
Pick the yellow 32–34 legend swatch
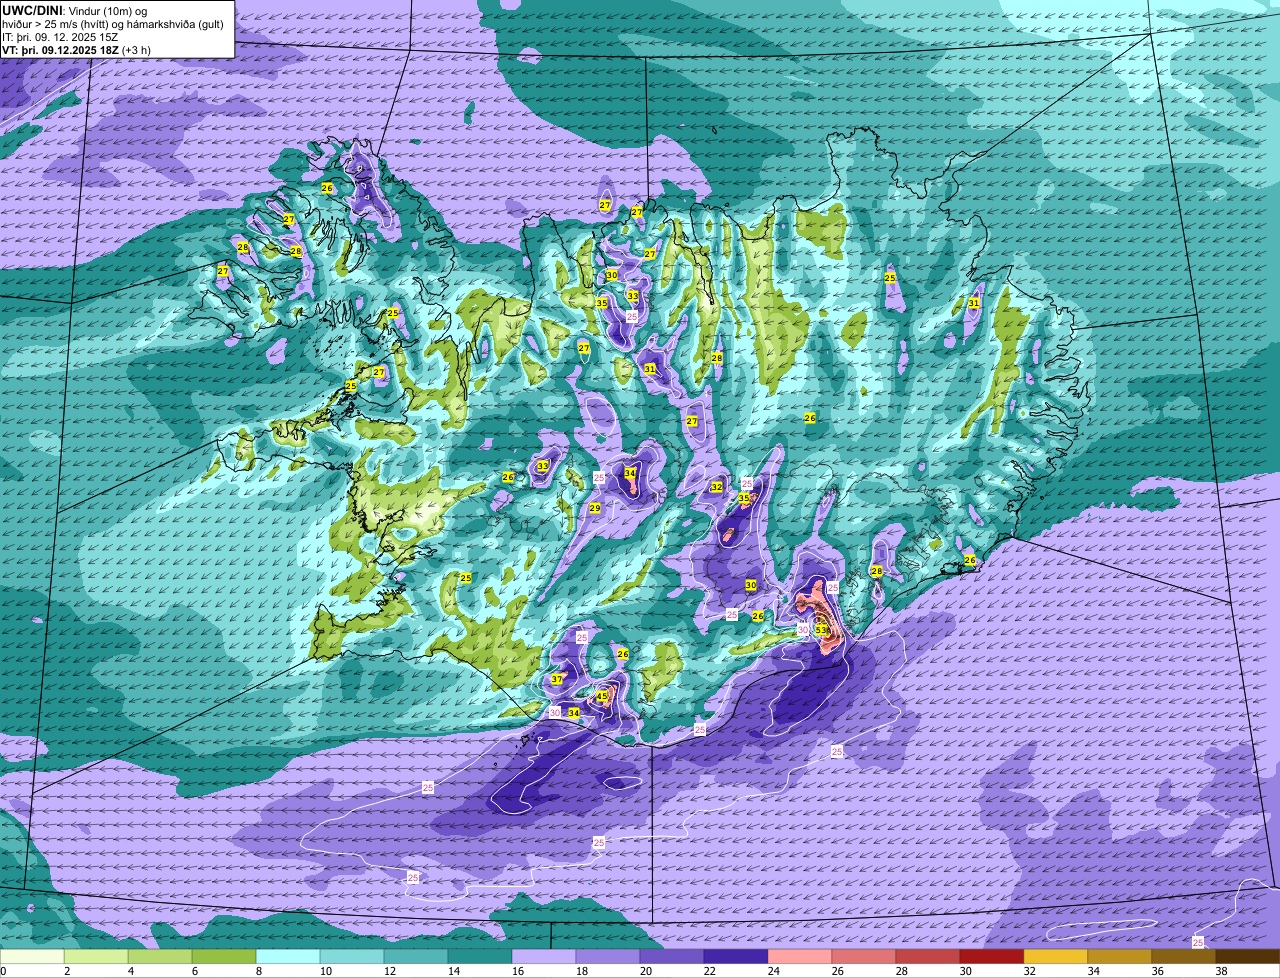pos(1056,957)
